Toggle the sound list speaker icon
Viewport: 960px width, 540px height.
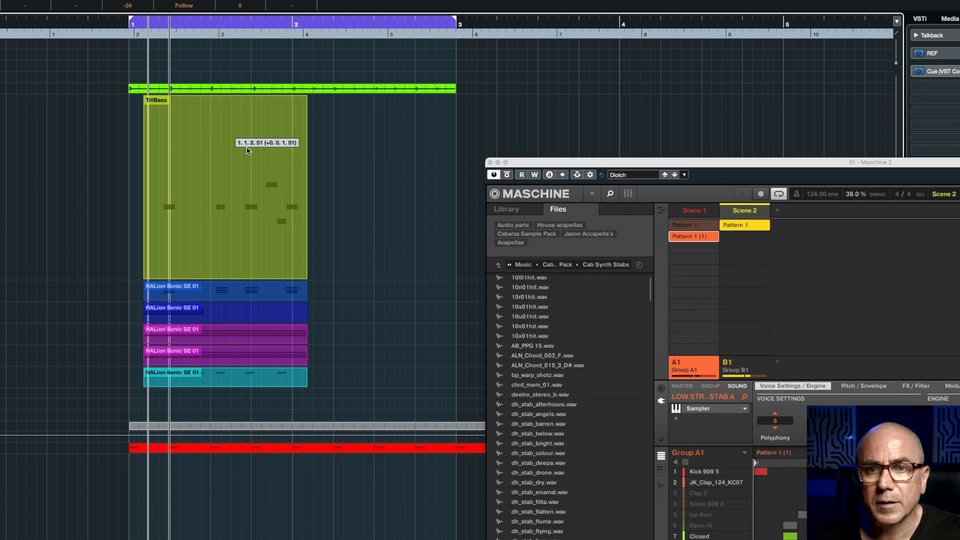[676, 462]
